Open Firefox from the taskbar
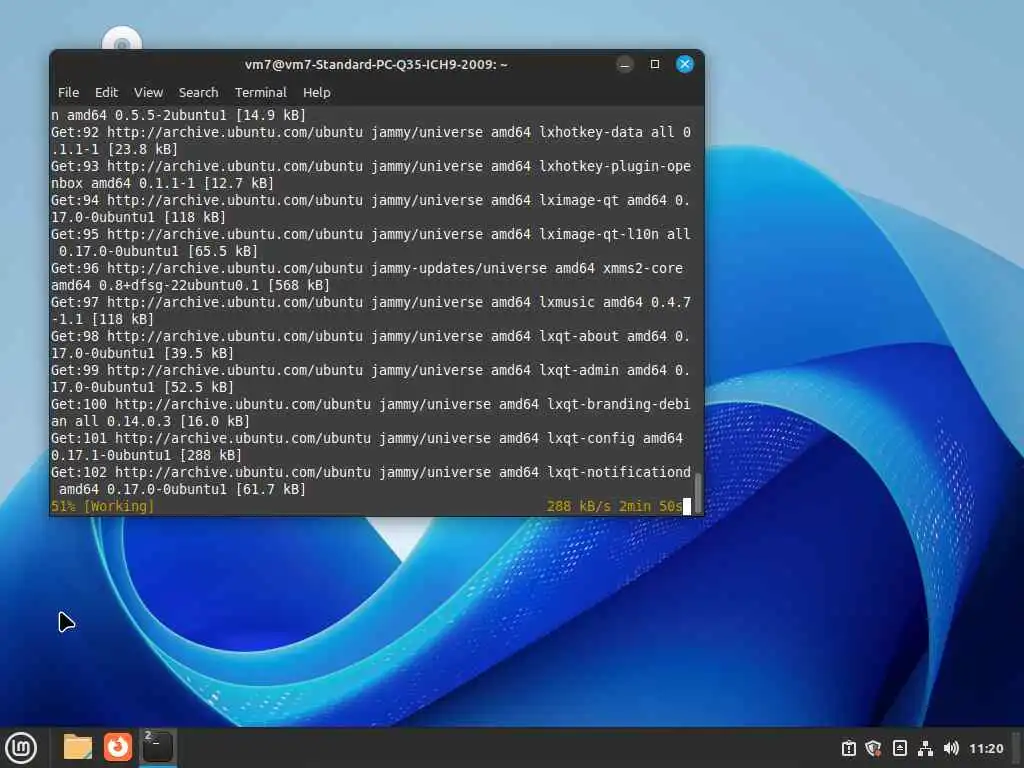 pos(118,747)
